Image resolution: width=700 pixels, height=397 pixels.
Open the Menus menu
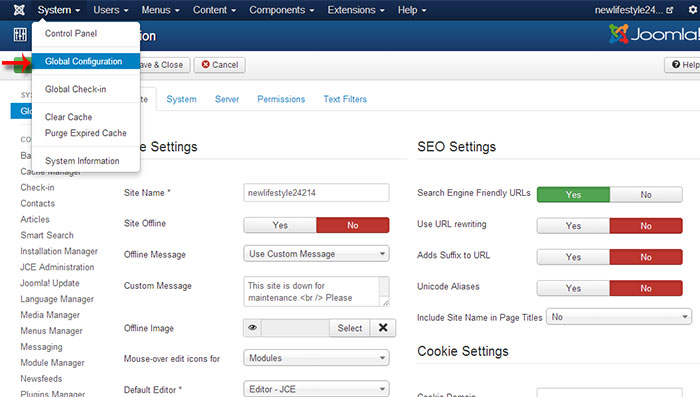pos(161,10)
